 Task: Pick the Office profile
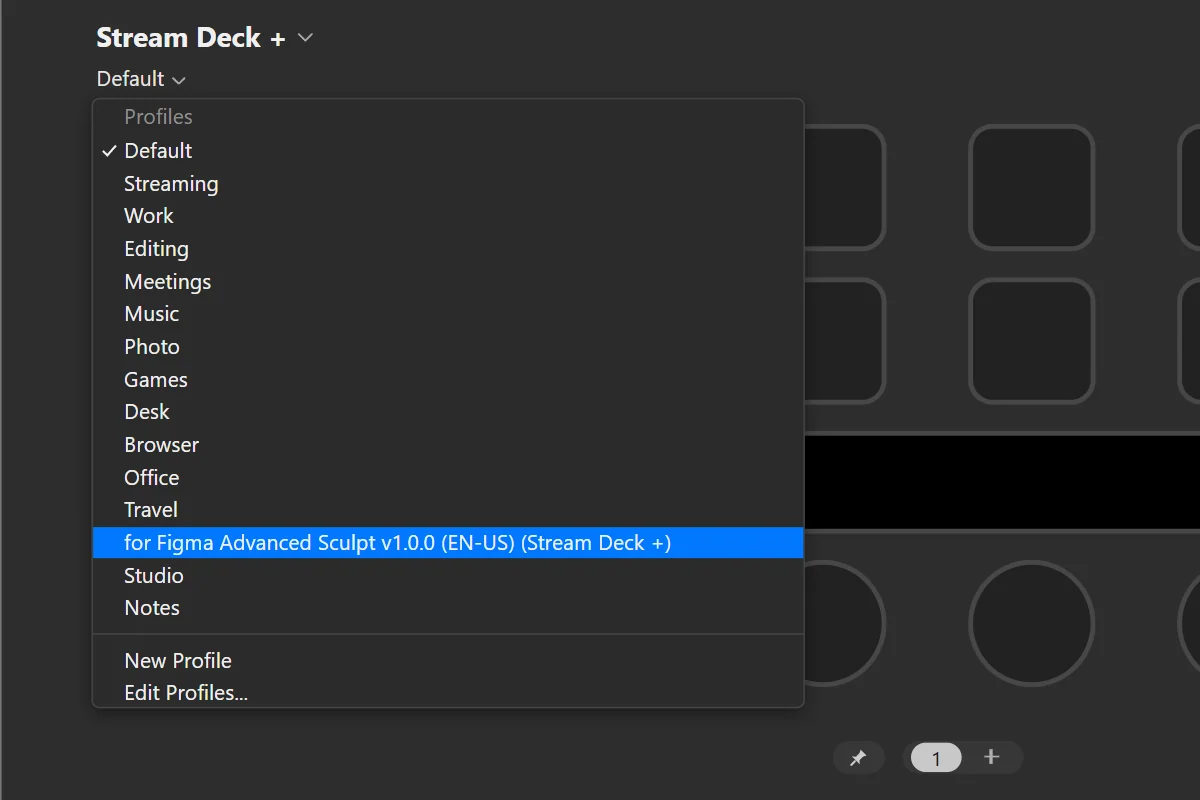tap(448, 478)
